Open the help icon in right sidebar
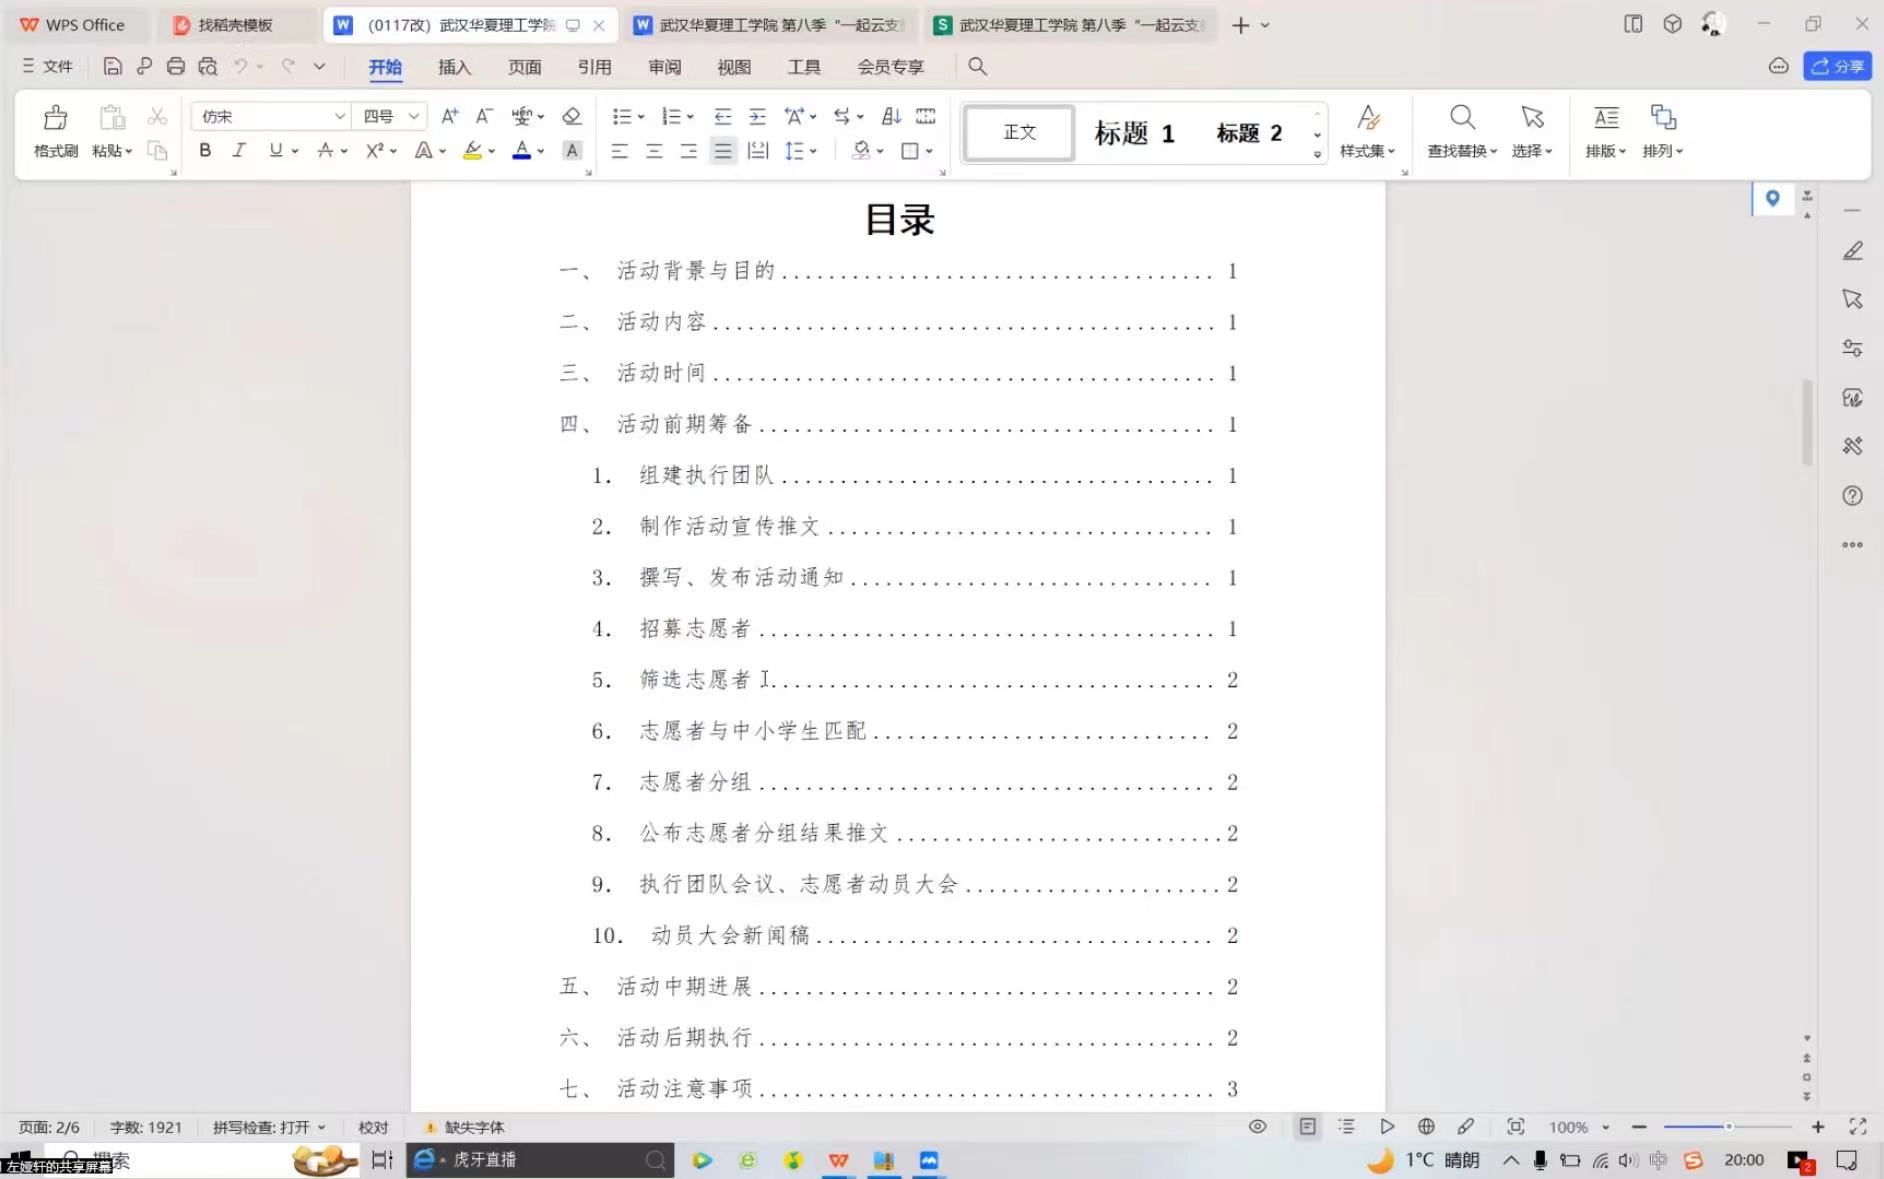 [1852, 496]
